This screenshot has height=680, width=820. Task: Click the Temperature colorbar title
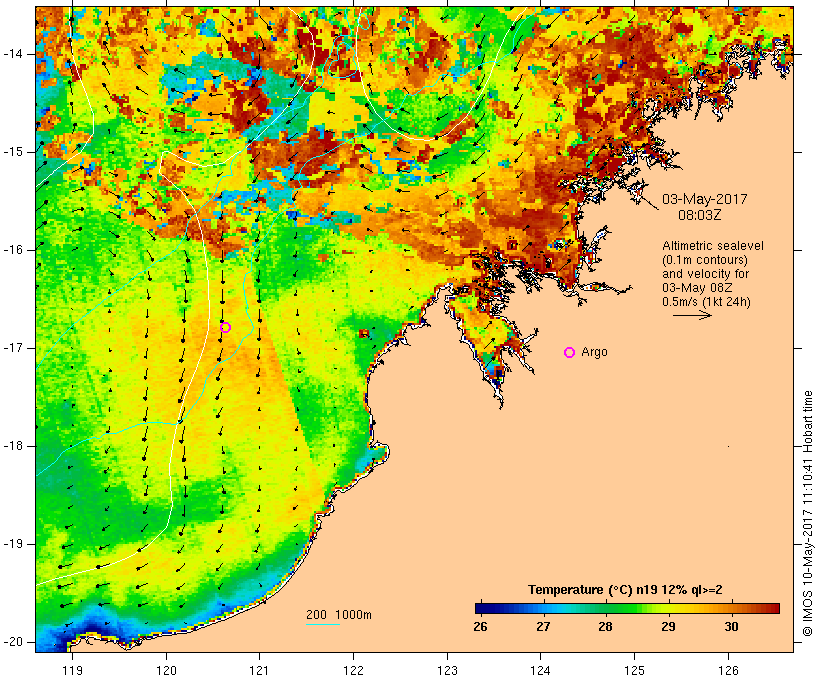click(625, 590)
